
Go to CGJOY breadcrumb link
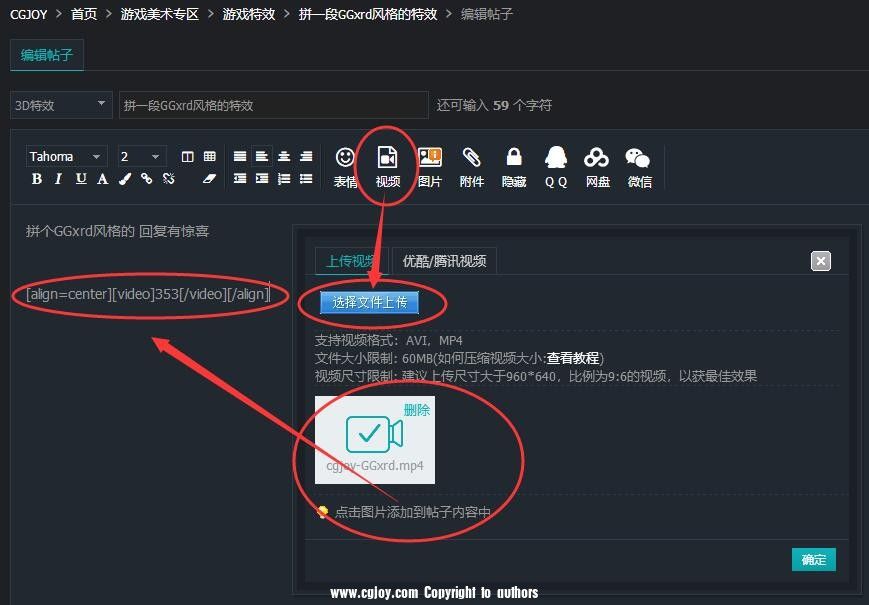pos(29,14)
